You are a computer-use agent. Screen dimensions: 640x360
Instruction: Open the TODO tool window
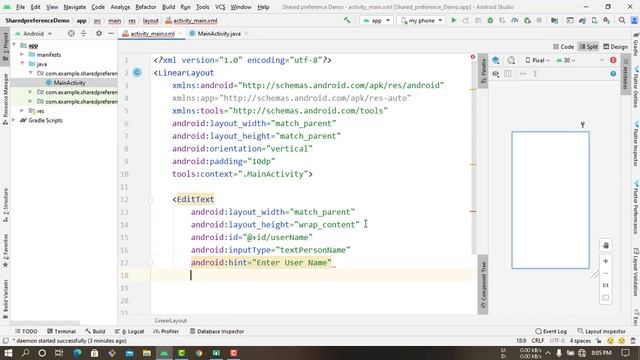click(x=26, y=331)
